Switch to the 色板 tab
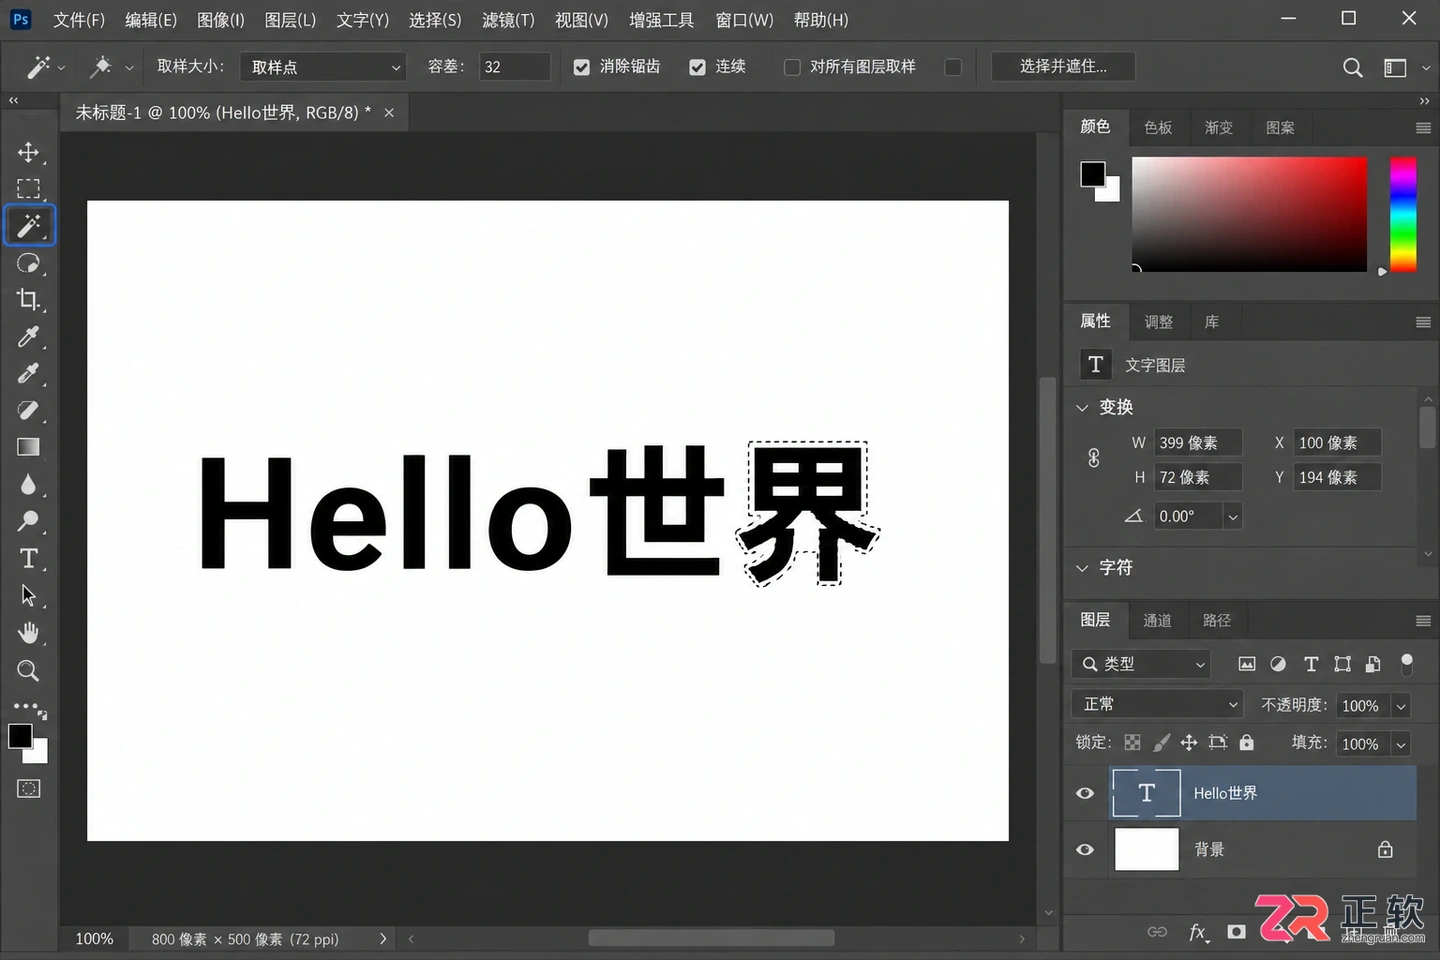The width and height of the screenshot is (1440, 960). [x=1158, y=128]
